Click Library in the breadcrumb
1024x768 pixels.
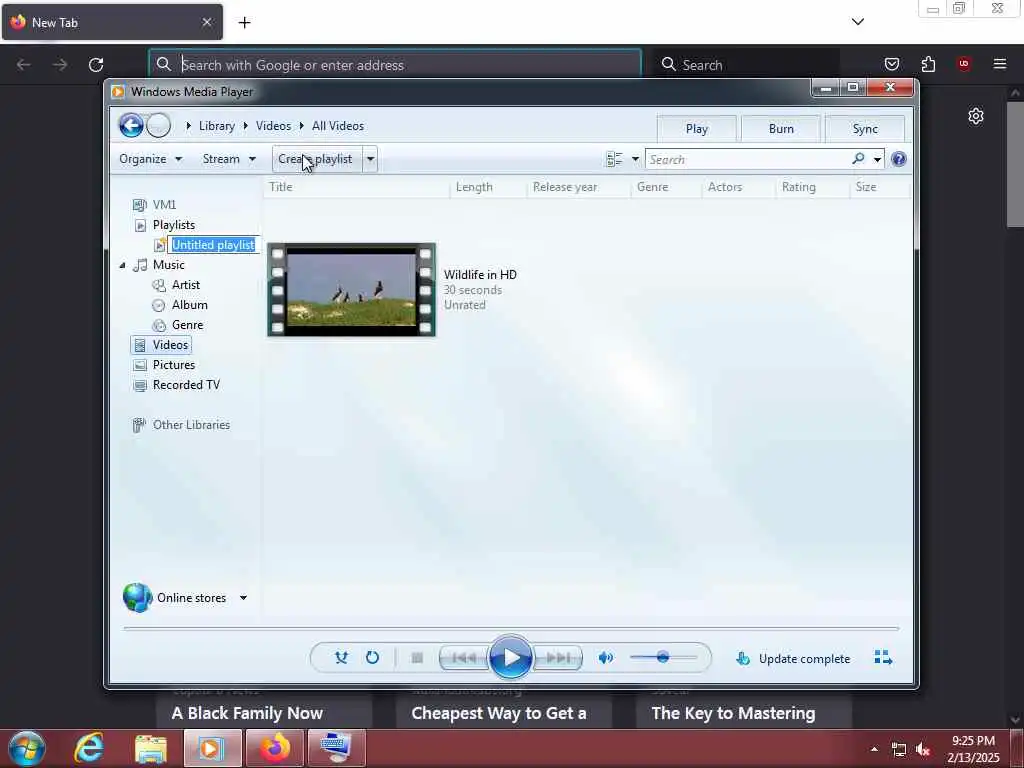217,126
